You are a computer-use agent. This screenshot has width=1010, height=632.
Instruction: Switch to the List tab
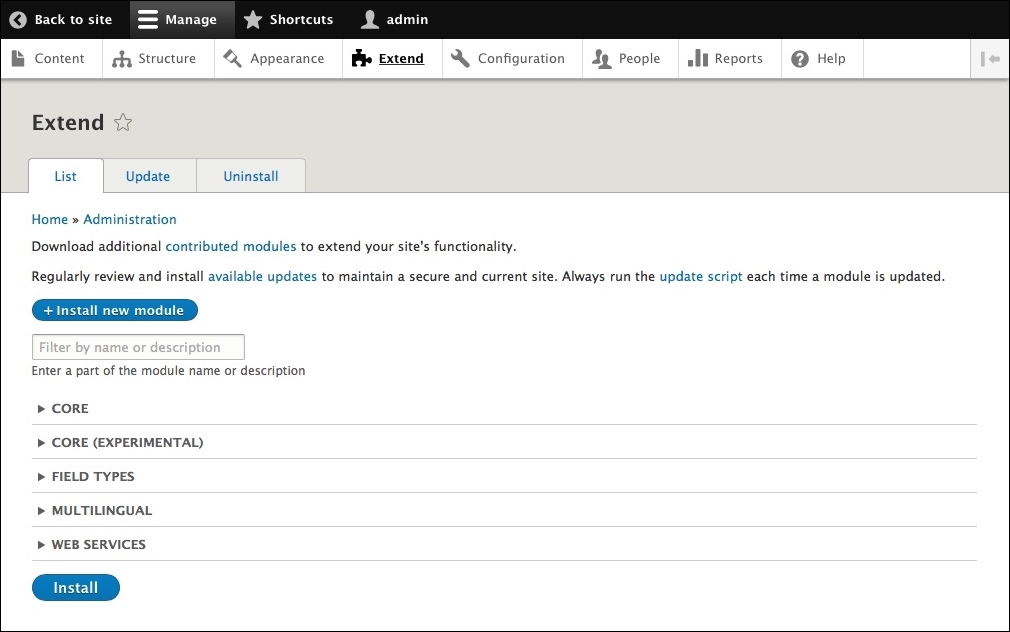(66, 176)
